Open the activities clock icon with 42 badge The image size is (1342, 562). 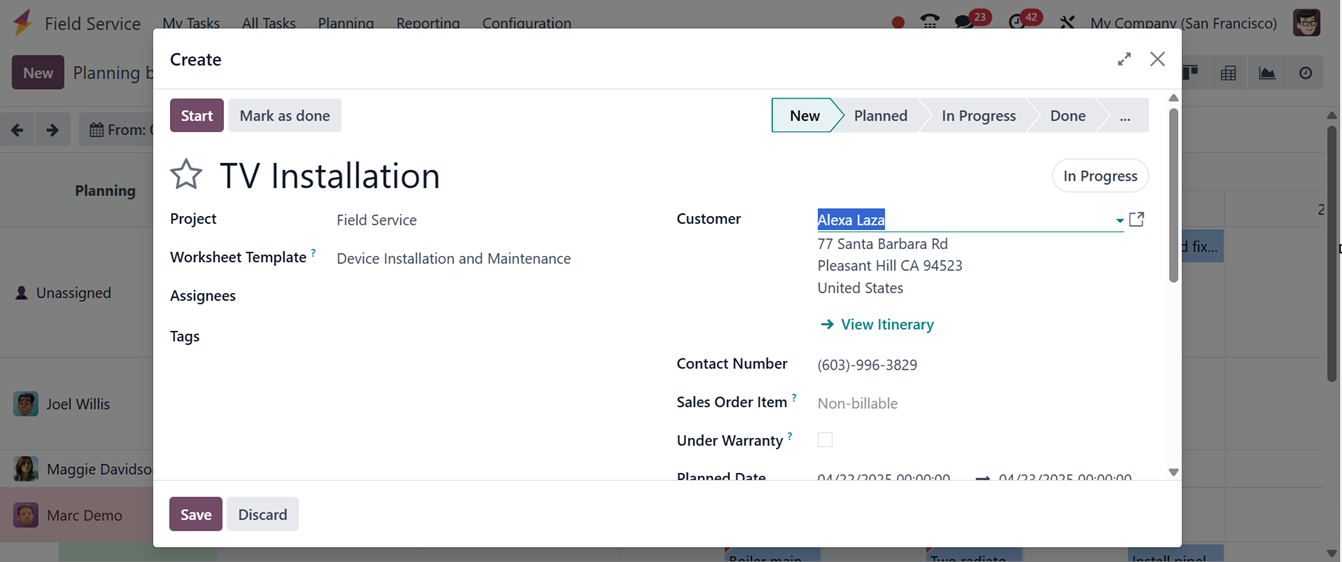click(1018, 22)
